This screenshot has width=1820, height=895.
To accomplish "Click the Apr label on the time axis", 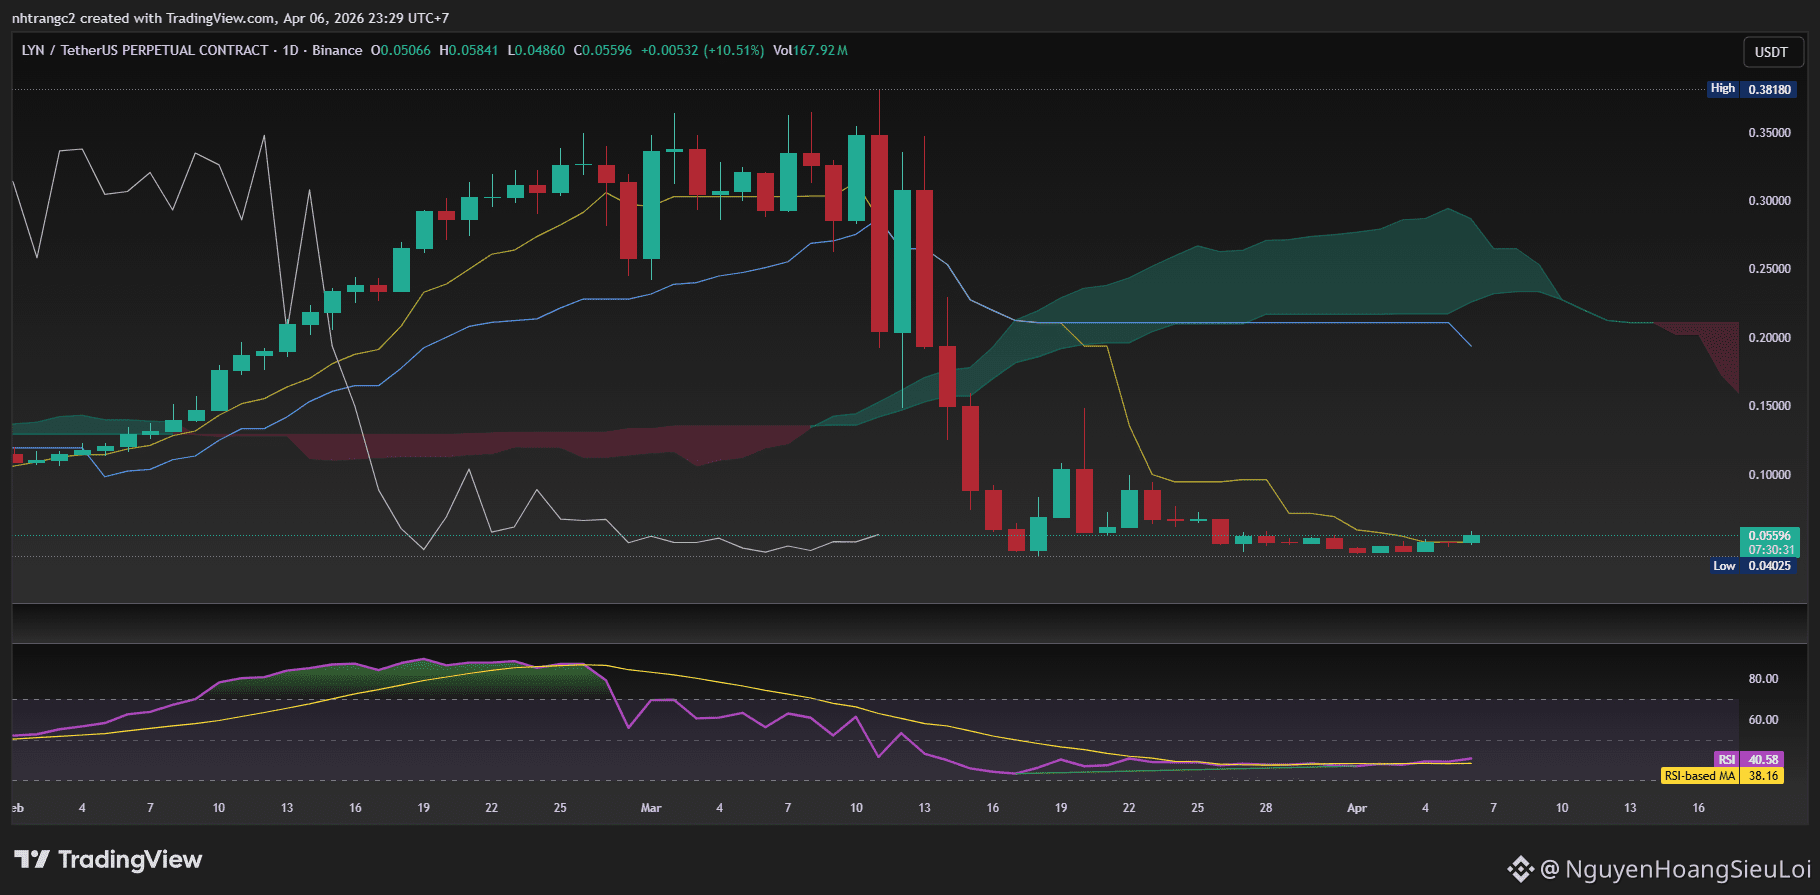I will point(1357,808).
